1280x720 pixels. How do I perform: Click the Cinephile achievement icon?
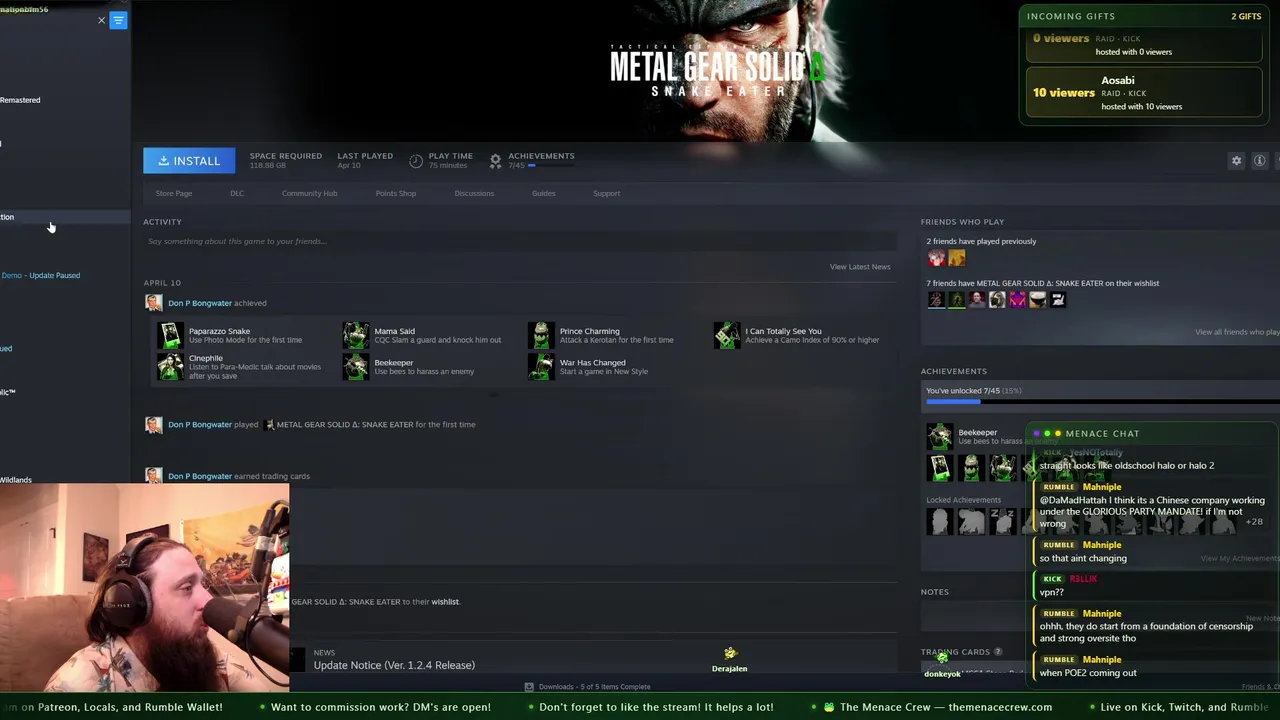[x=170, y=367]
